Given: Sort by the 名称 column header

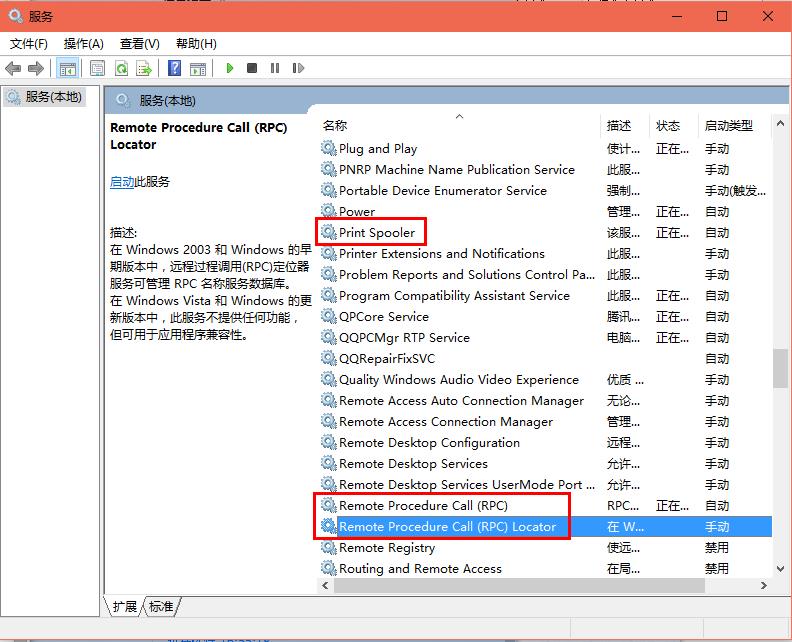Looking at the screenshot, I should (x=459, y=125).
